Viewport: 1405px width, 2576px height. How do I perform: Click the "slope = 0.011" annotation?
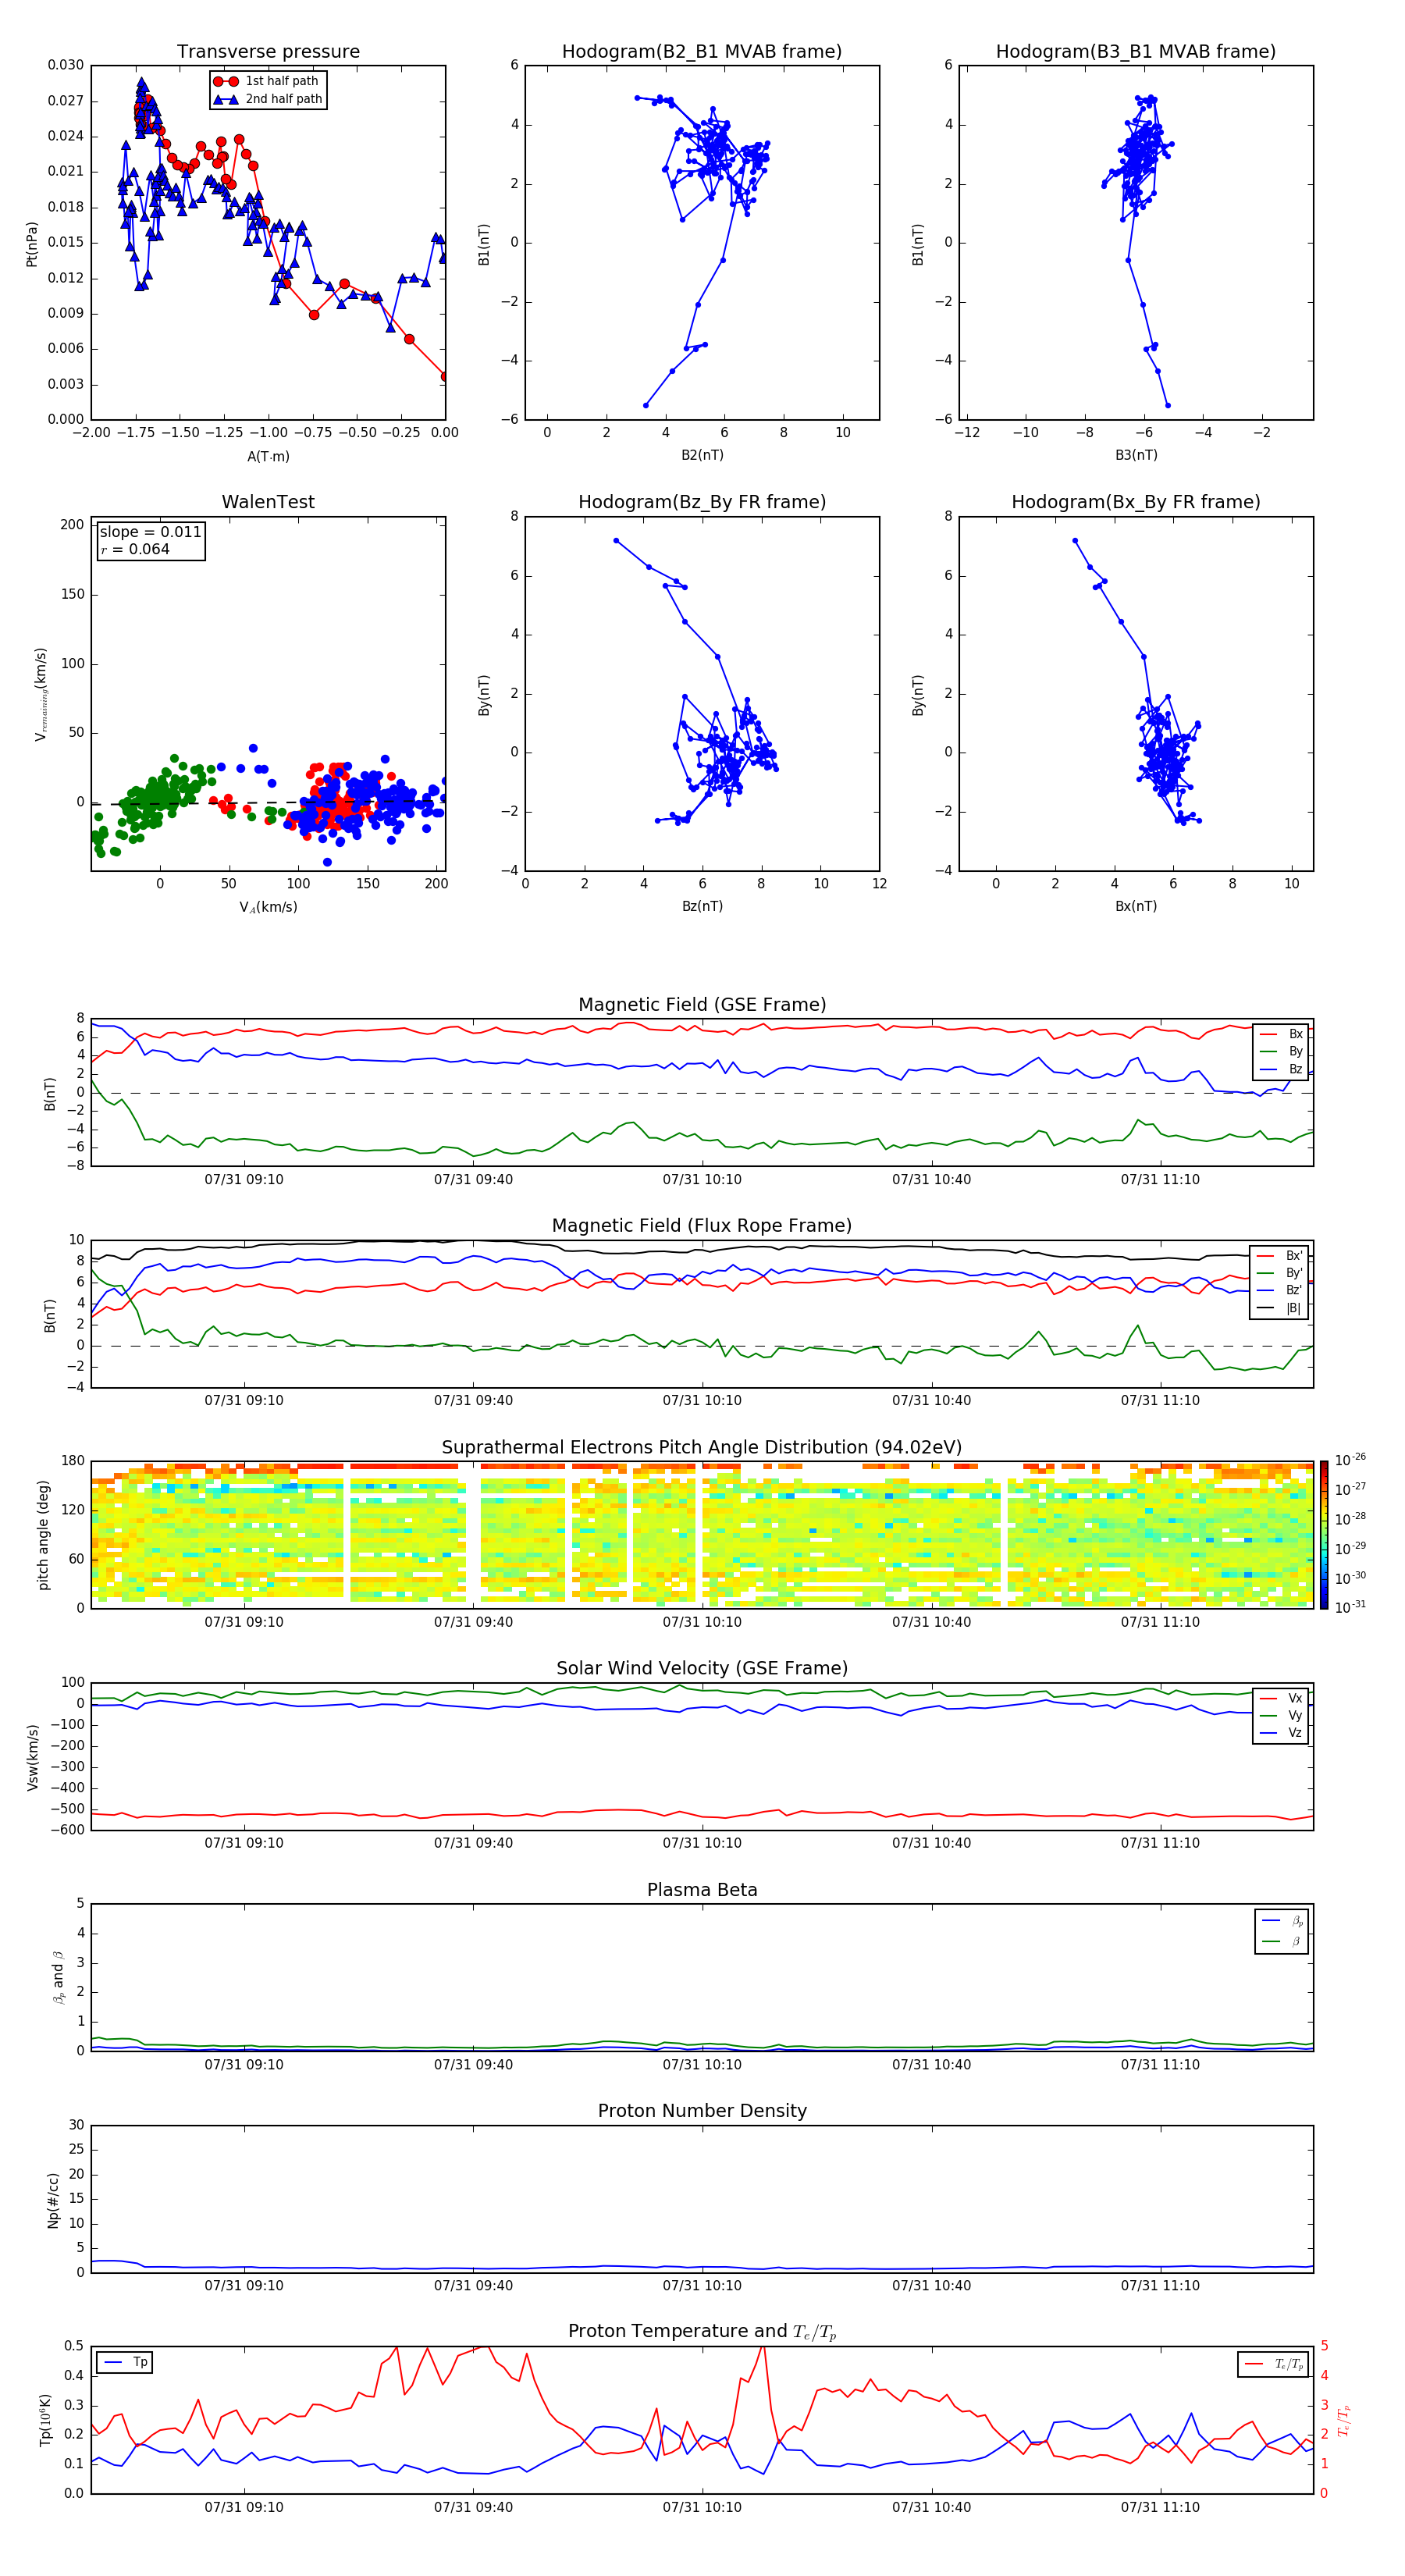[150, 532]
